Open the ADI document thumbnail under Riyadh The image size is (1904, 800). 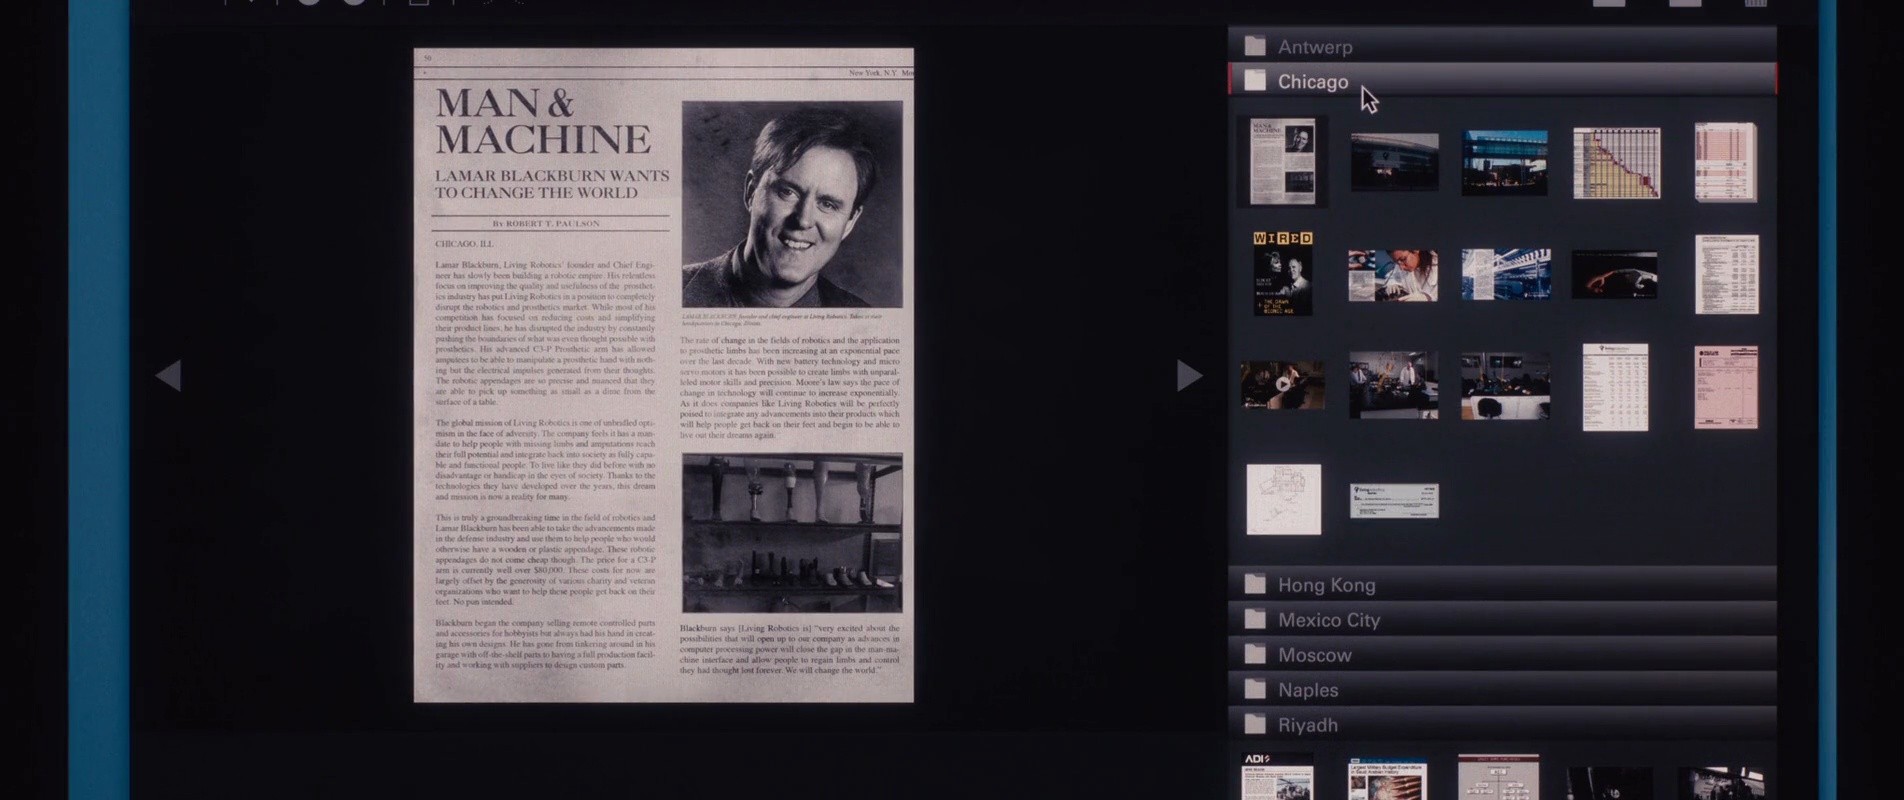(1277, 777)
